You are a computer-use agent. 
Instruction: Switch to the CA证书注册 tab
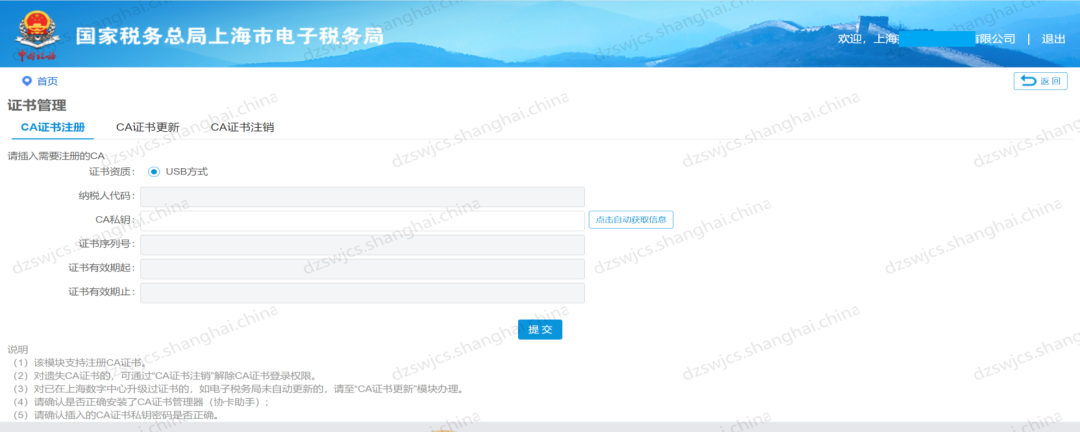[x=53, y=127]
